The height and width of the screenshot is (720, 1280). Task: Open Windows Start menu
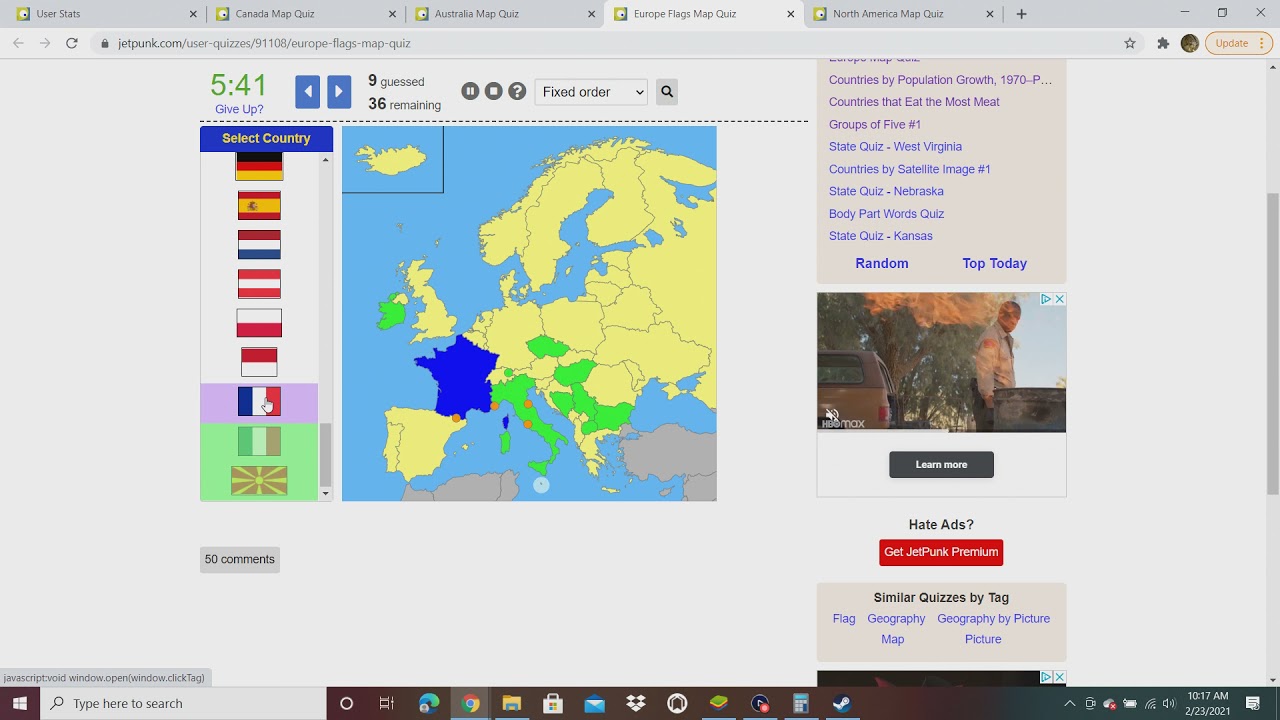point(20,703)
